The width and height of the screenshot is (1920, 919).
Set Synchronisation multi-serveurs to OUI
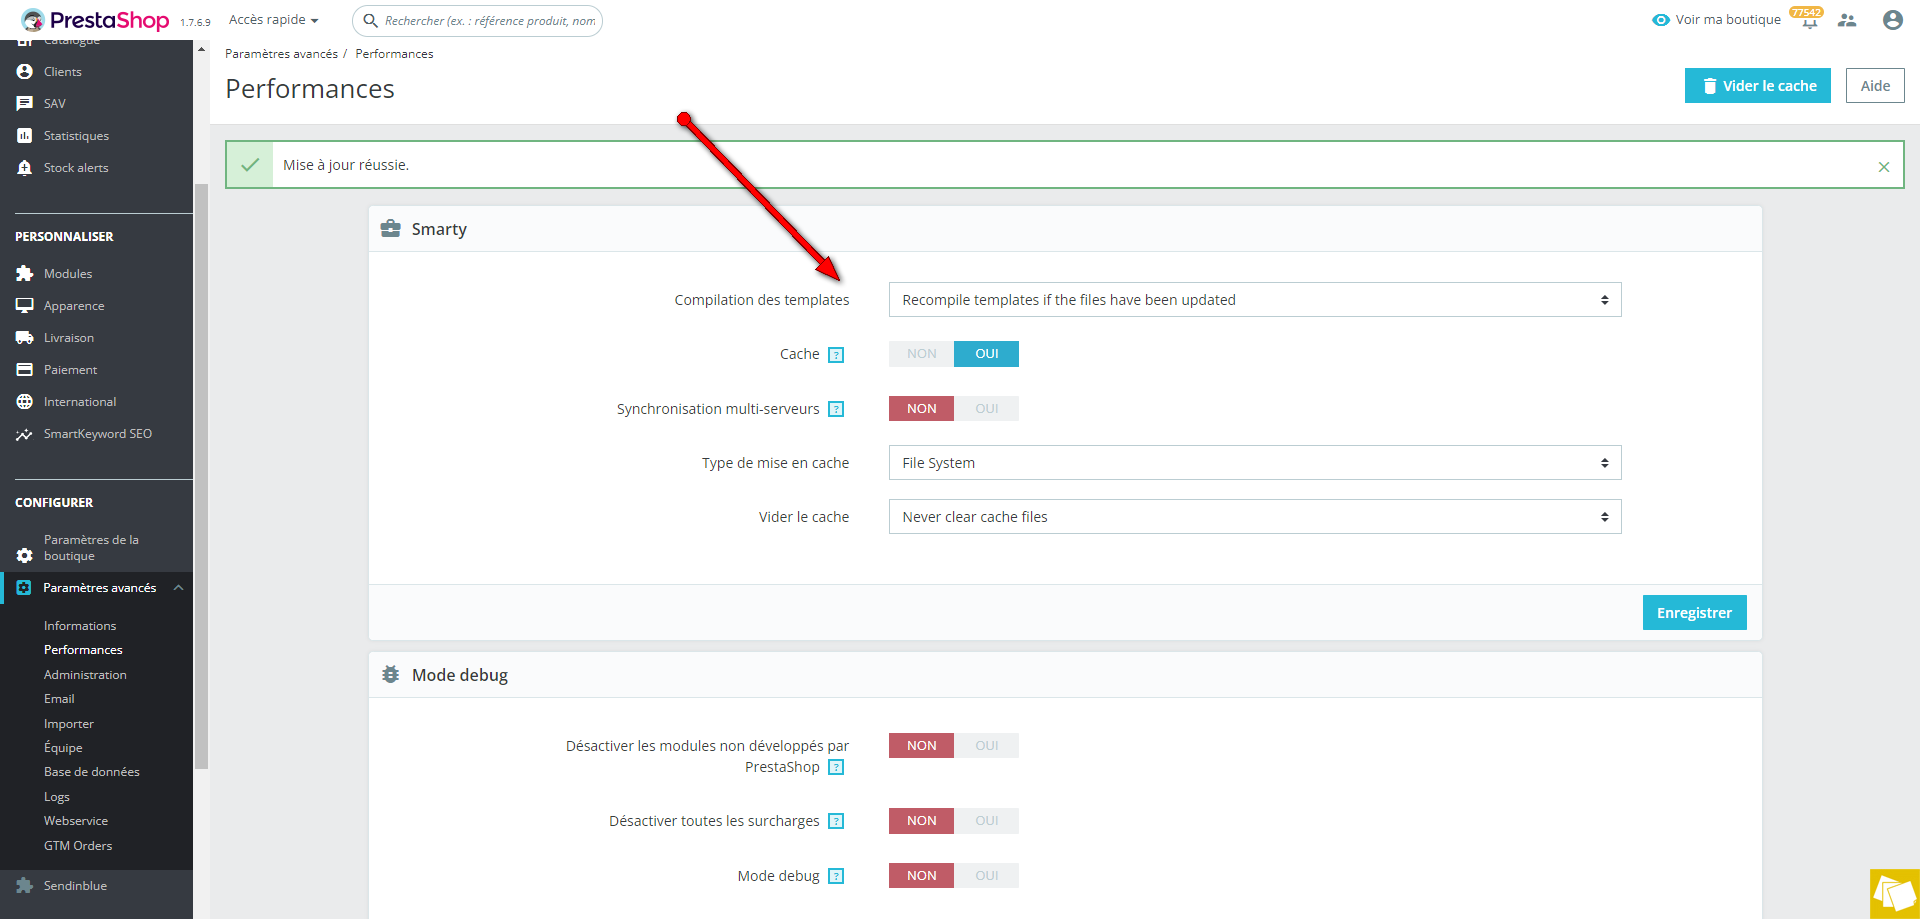coord(987,408)
